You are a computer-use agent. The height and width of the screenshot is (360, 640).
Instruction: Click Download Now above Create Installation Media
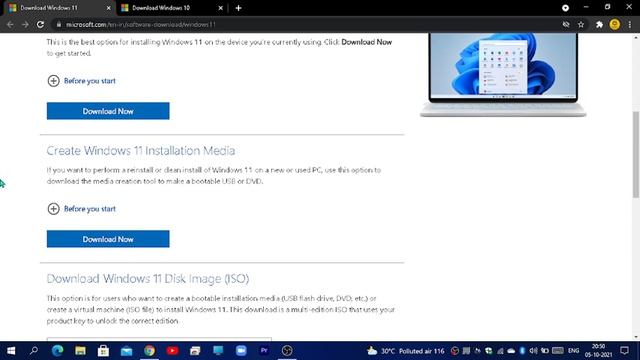(x=108, y=111)
